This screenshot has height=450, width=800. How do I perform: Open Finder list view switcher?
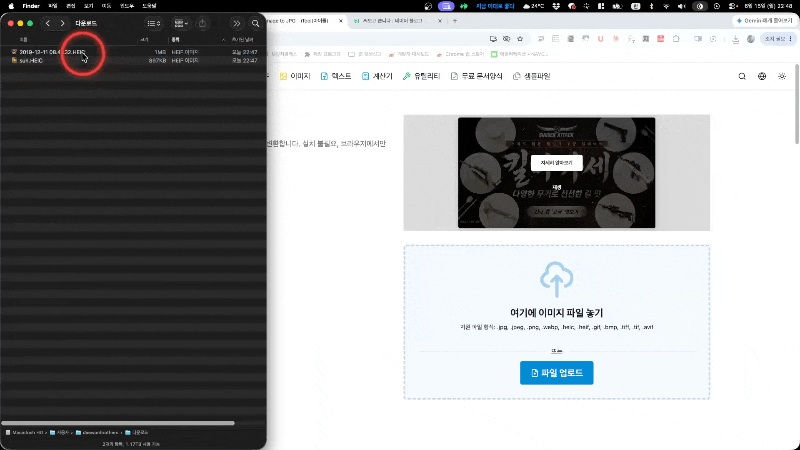(154, 23)
